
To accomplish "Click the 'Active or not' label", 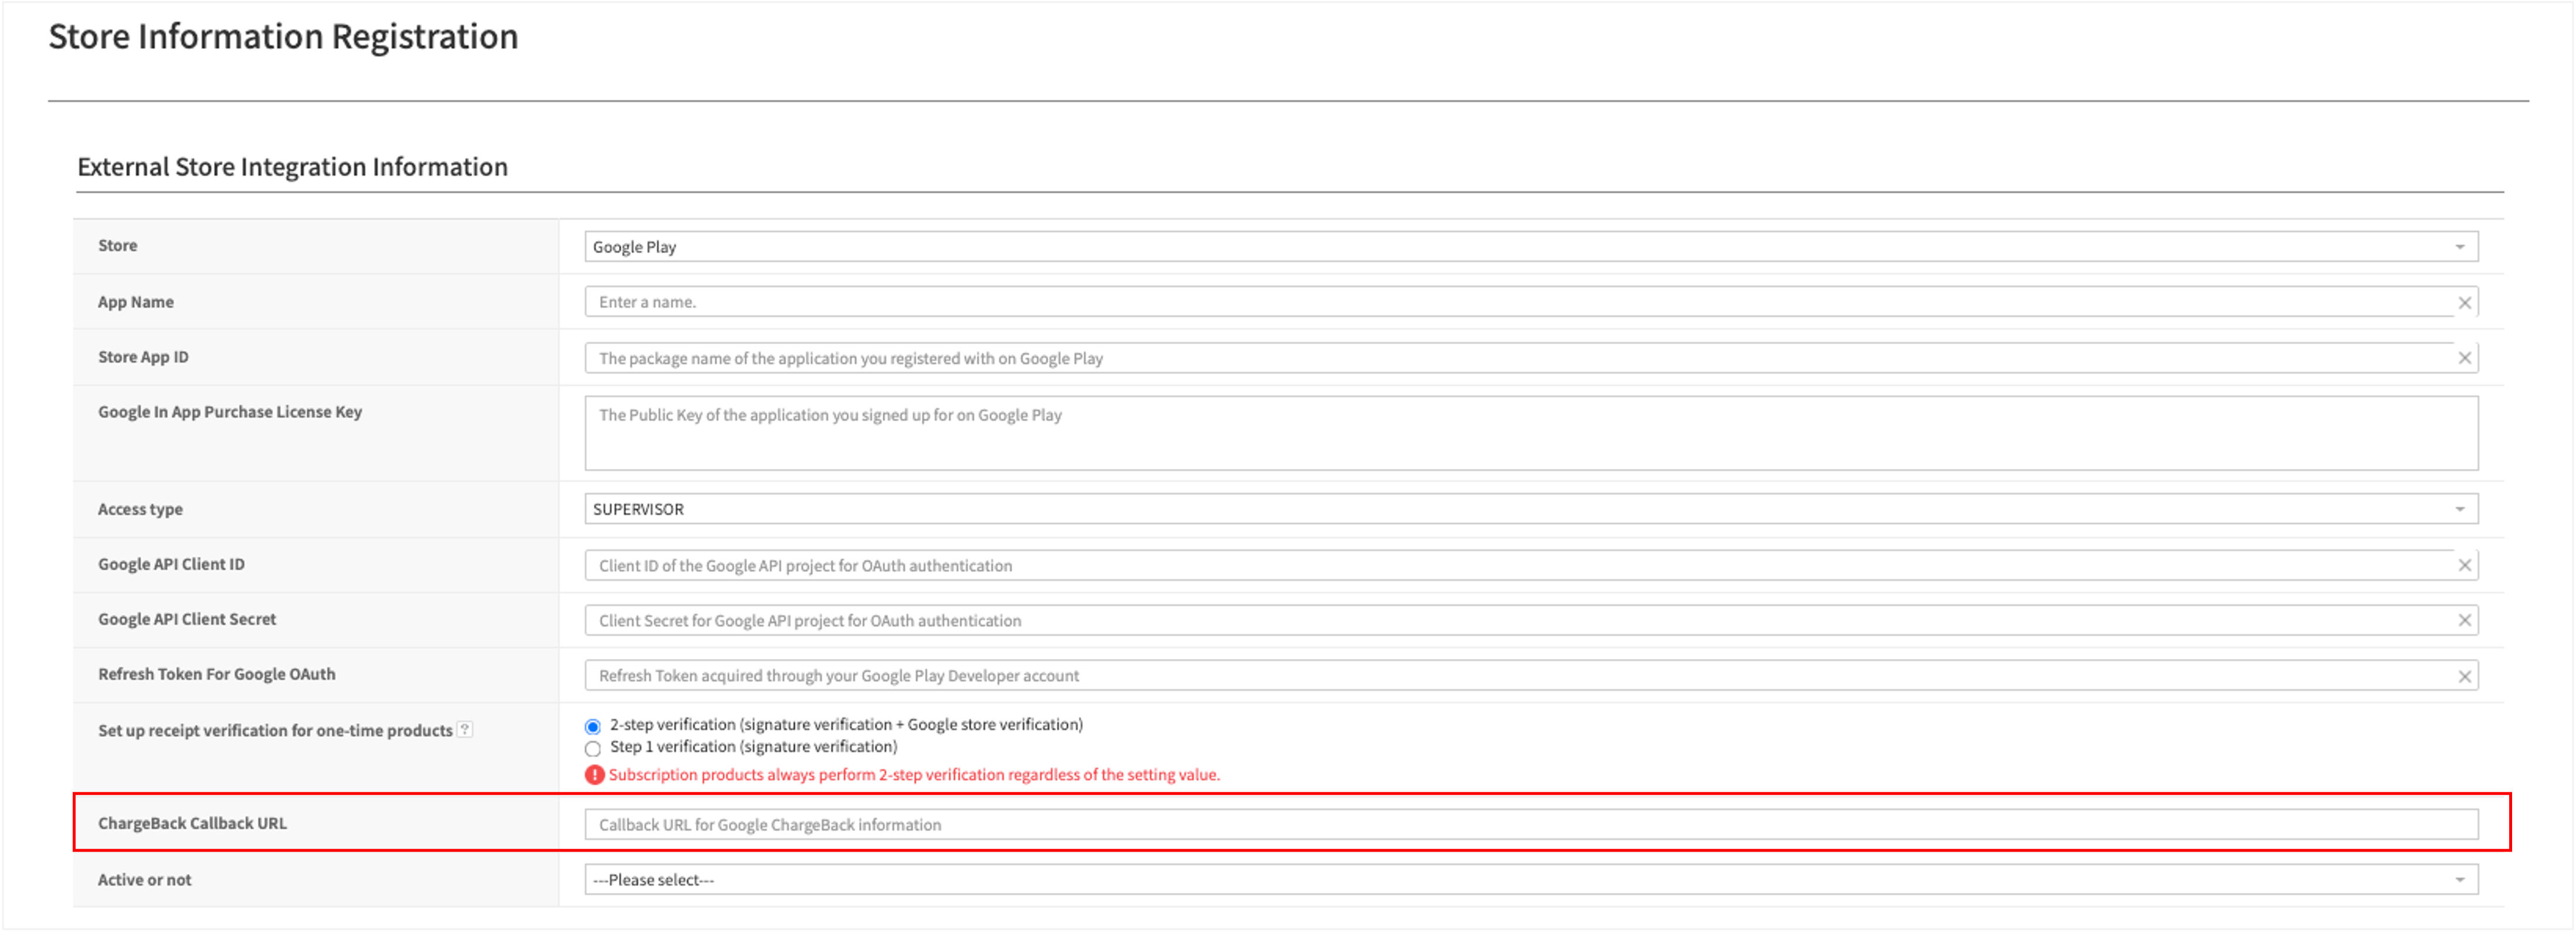I will 144,880.
